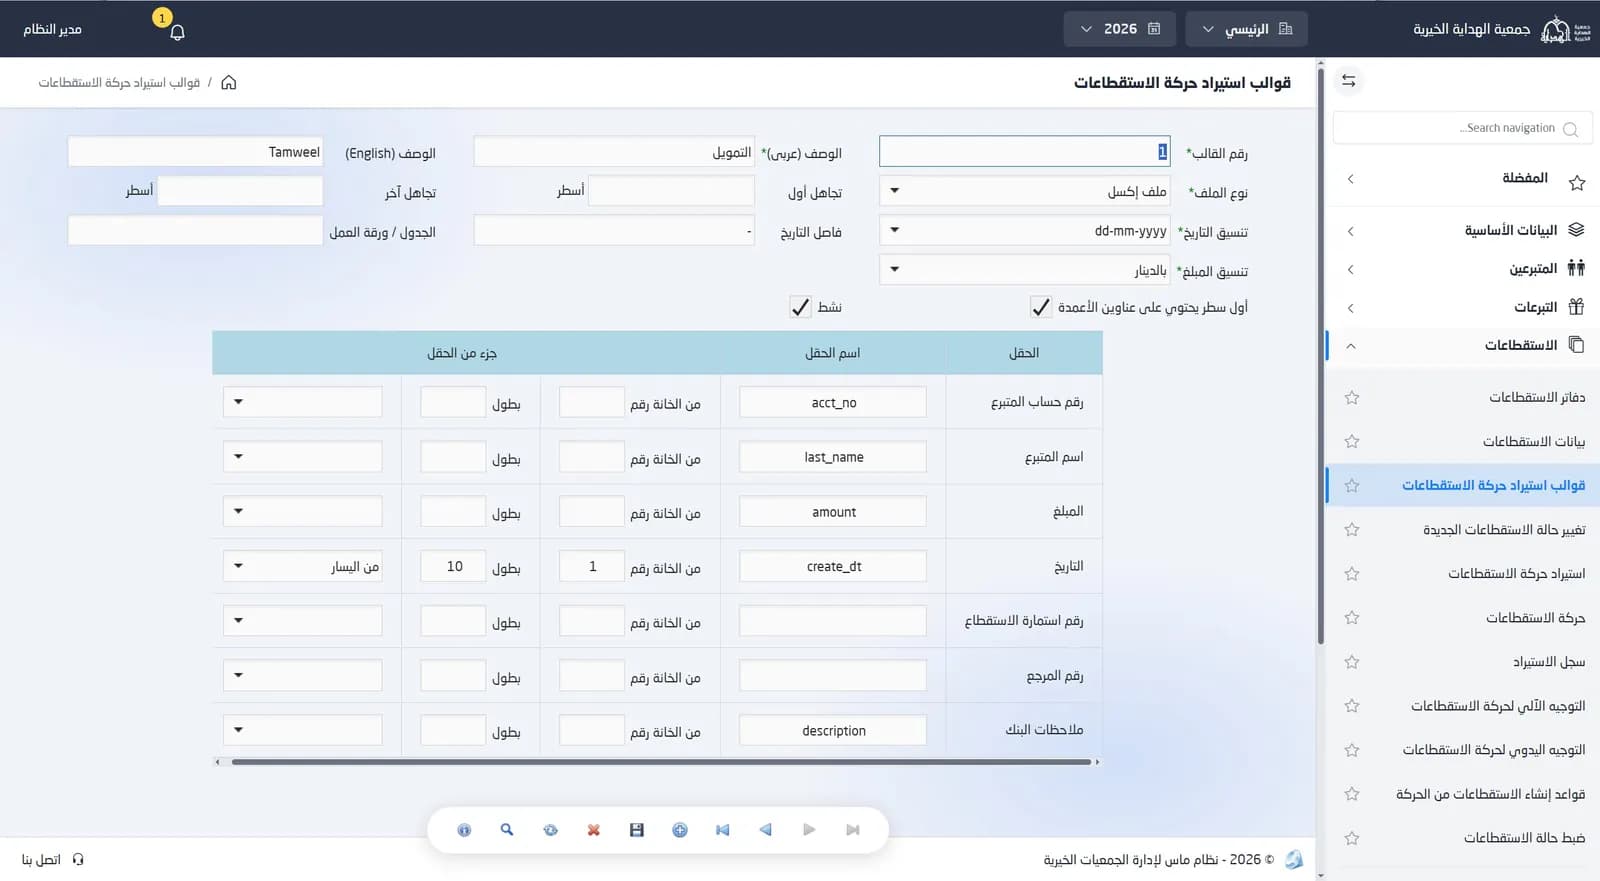Toggle أول سطر يحتوي على عناوين الأعمدة checkbox
The height and width of the screenshot is (881, 1600).
tap(1041, 307)
